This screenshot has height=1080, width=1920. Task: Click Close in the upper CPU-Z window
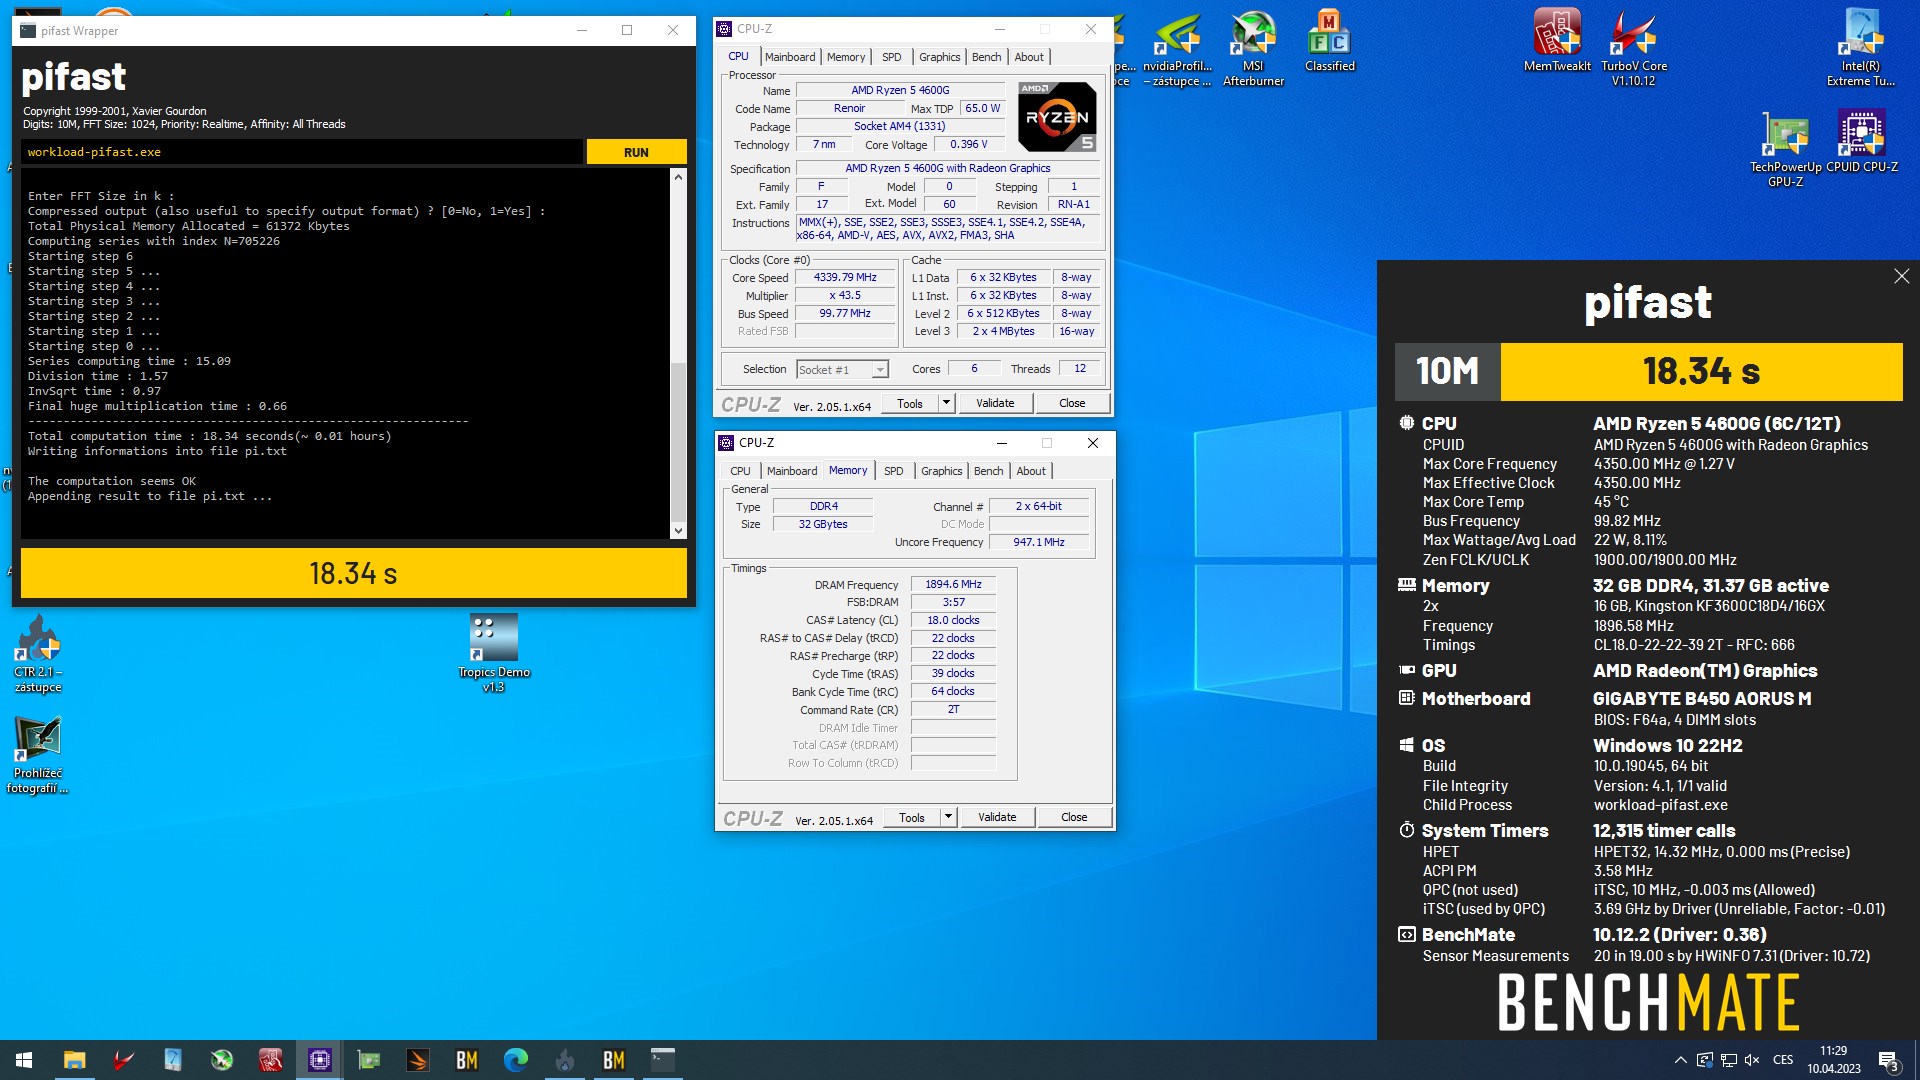(1072, 403)
